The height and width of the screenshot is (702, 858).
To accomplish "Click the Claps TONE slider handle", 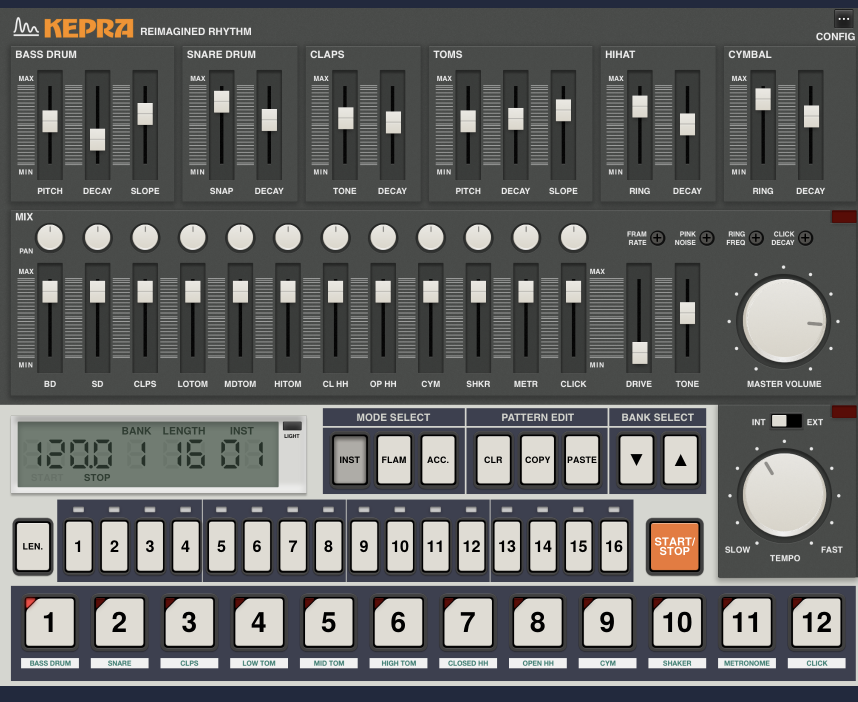I will click(x=345, y=118).
